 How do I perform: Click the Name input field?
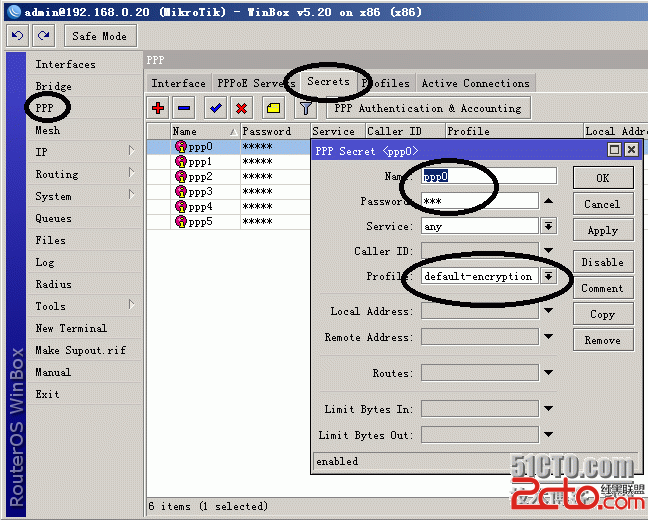489,176
